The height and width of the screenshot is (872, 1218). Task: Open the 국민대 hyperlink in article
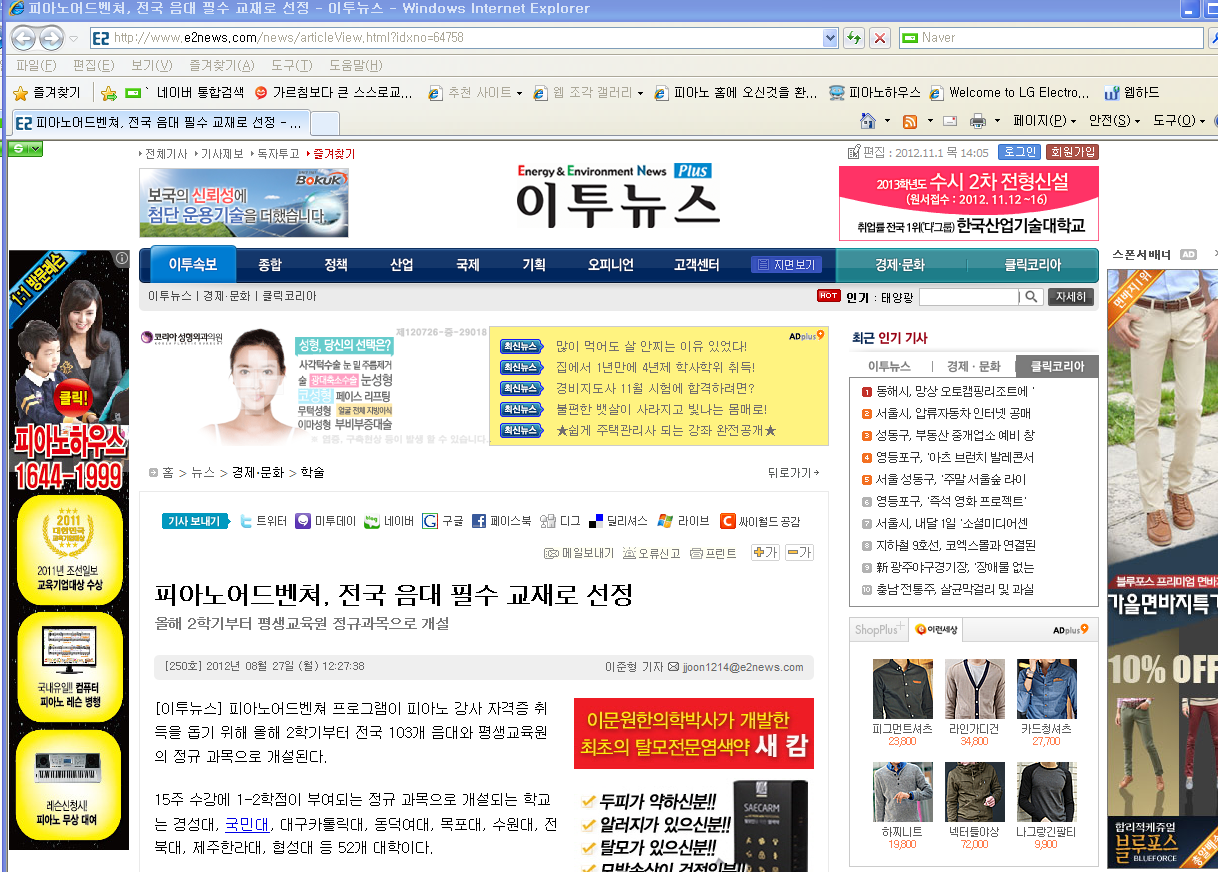[247, 825]
